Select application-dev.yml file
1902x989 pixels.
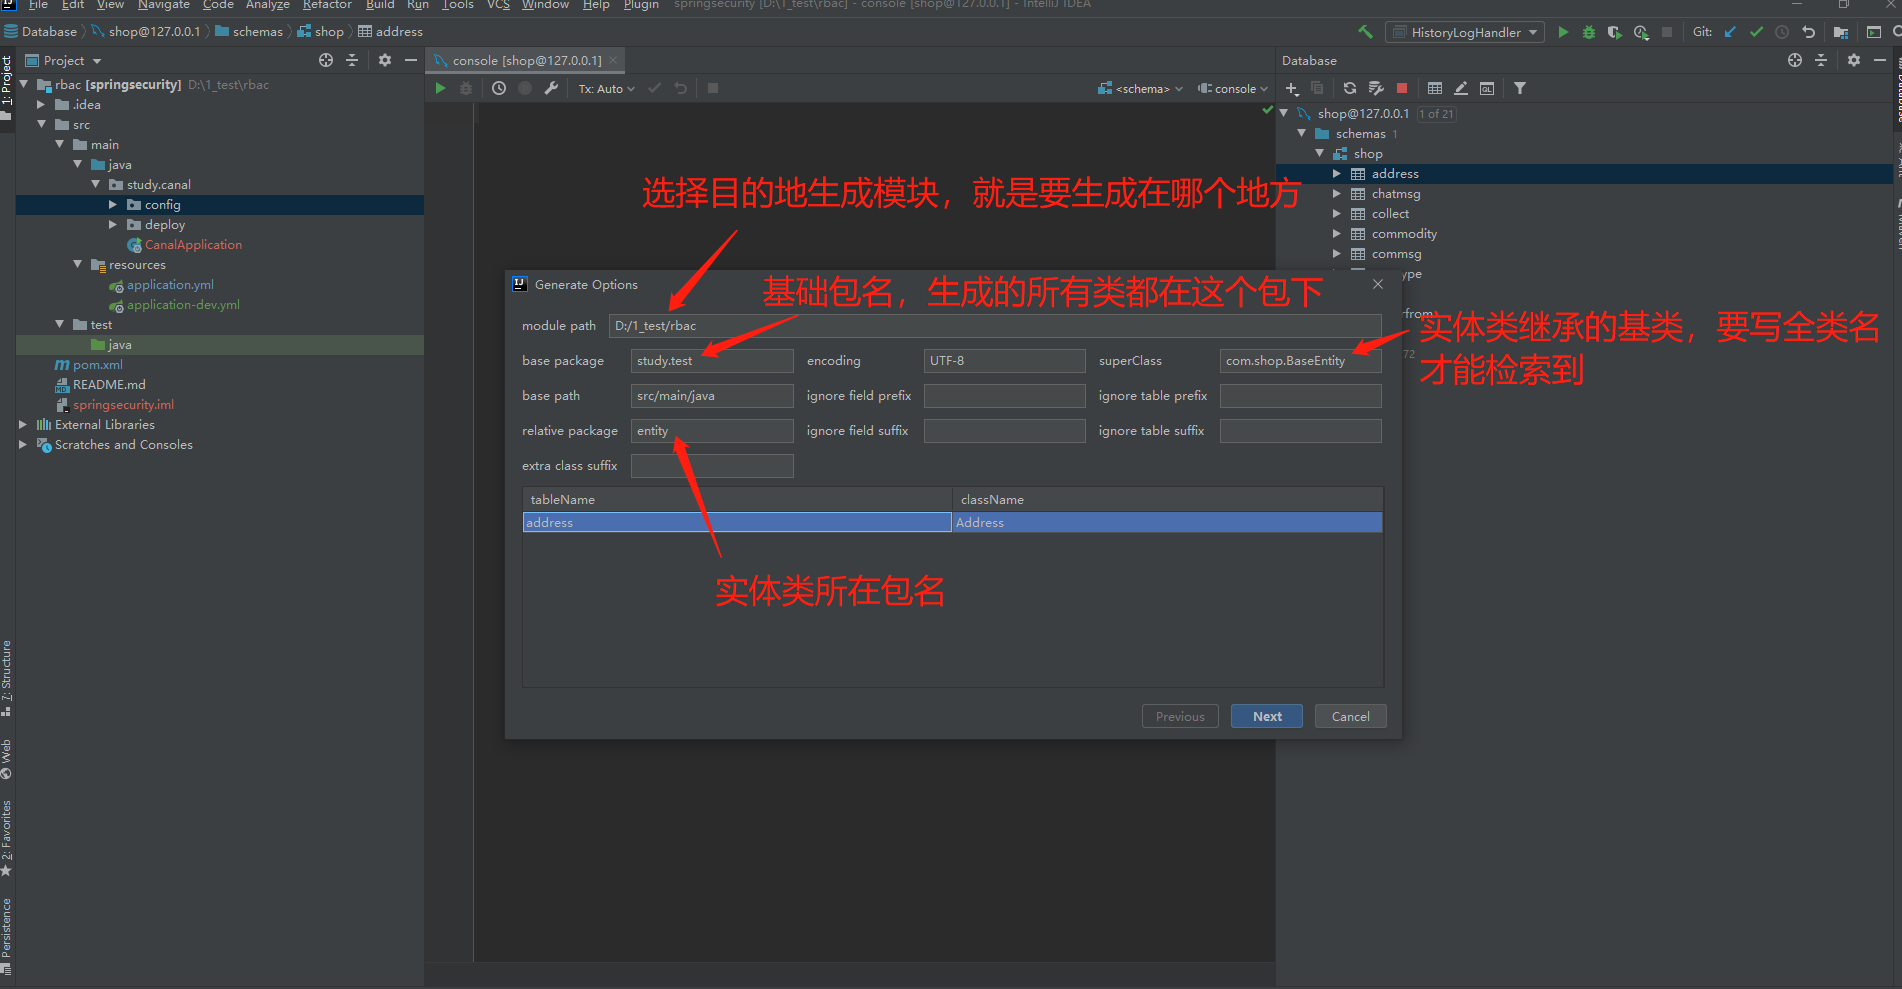coord(183,304)
